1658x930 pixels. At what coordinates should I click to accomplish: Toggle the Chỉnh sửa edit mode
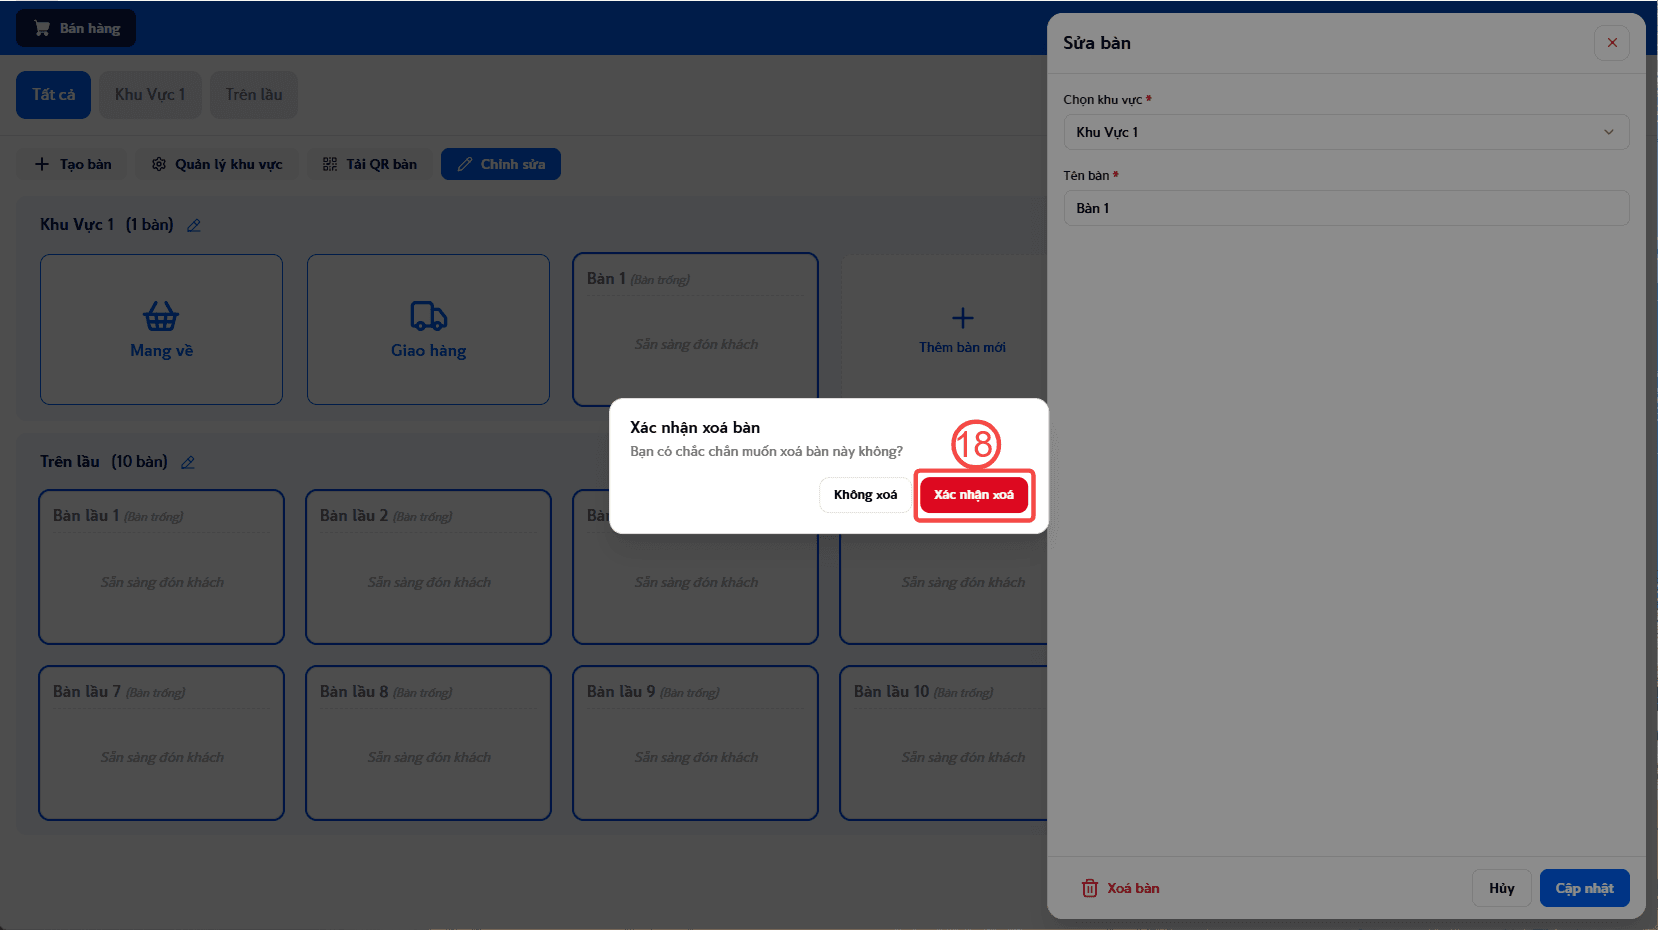[501, 164]
